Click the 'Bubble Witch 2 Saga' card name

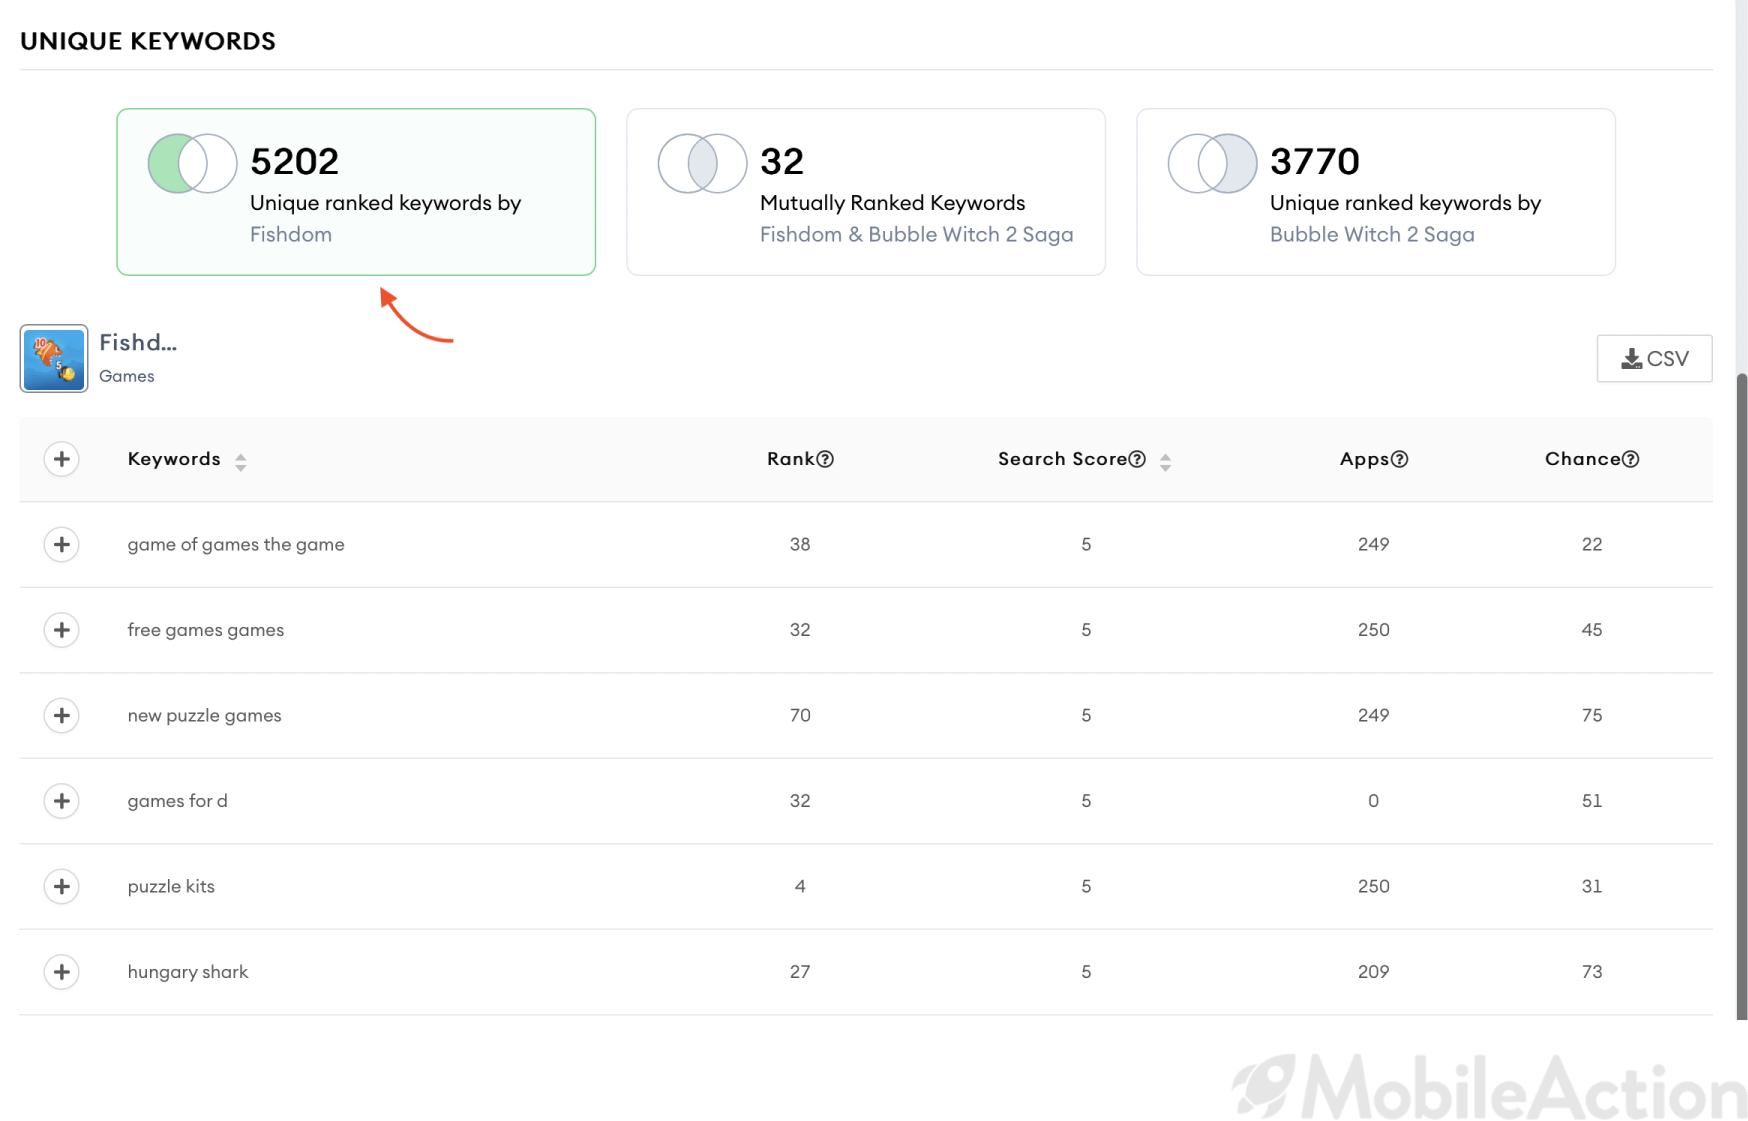(x=1372, y=234)
